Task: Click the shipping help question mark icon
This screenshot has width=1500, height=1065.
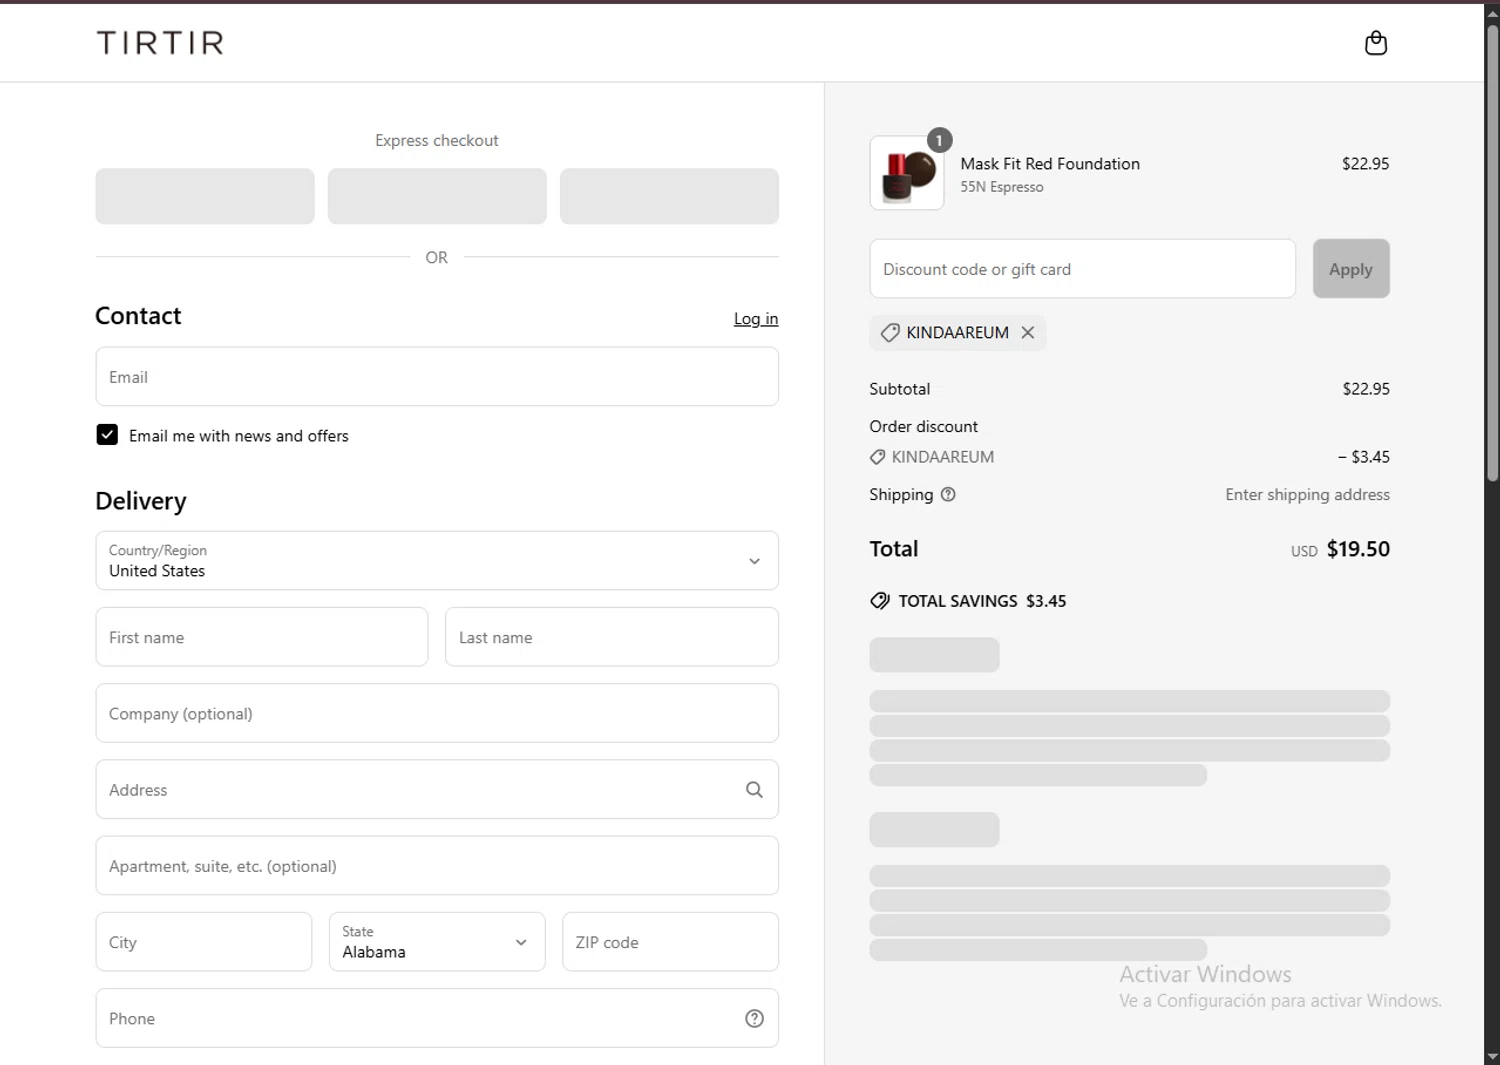Action: click(948, 494)
